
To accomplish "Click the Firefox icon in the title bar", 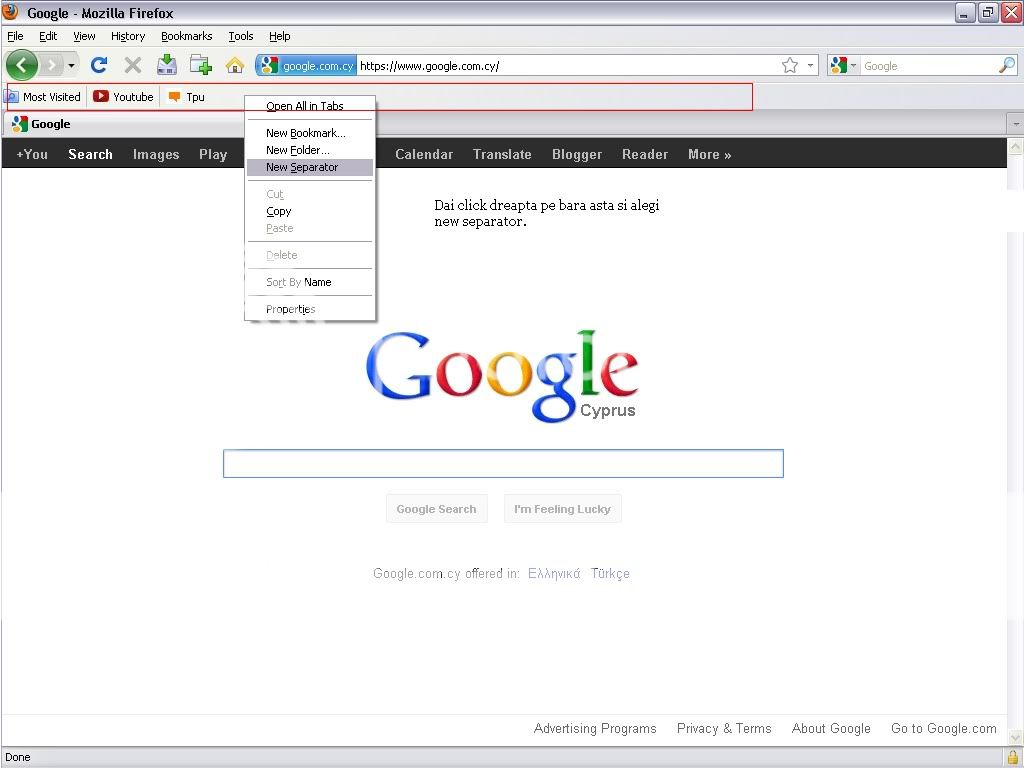I will [x=10, y=12].
